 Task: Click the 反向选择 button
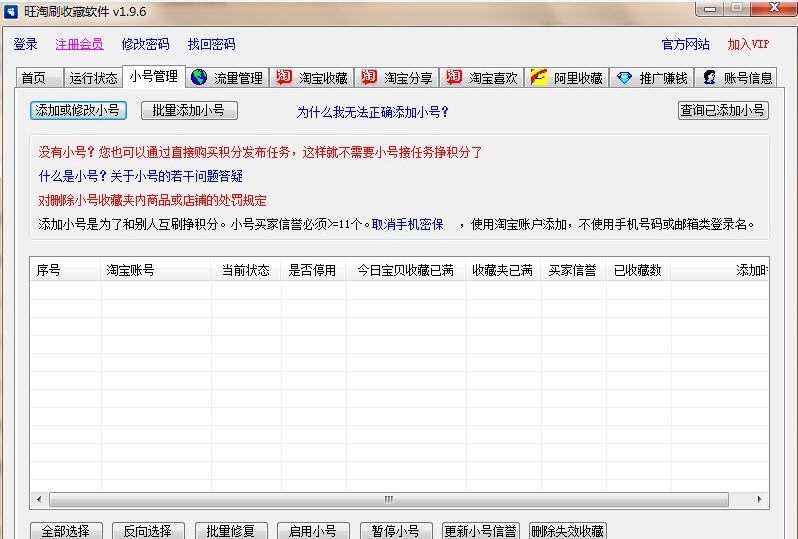tap(148, 530)
